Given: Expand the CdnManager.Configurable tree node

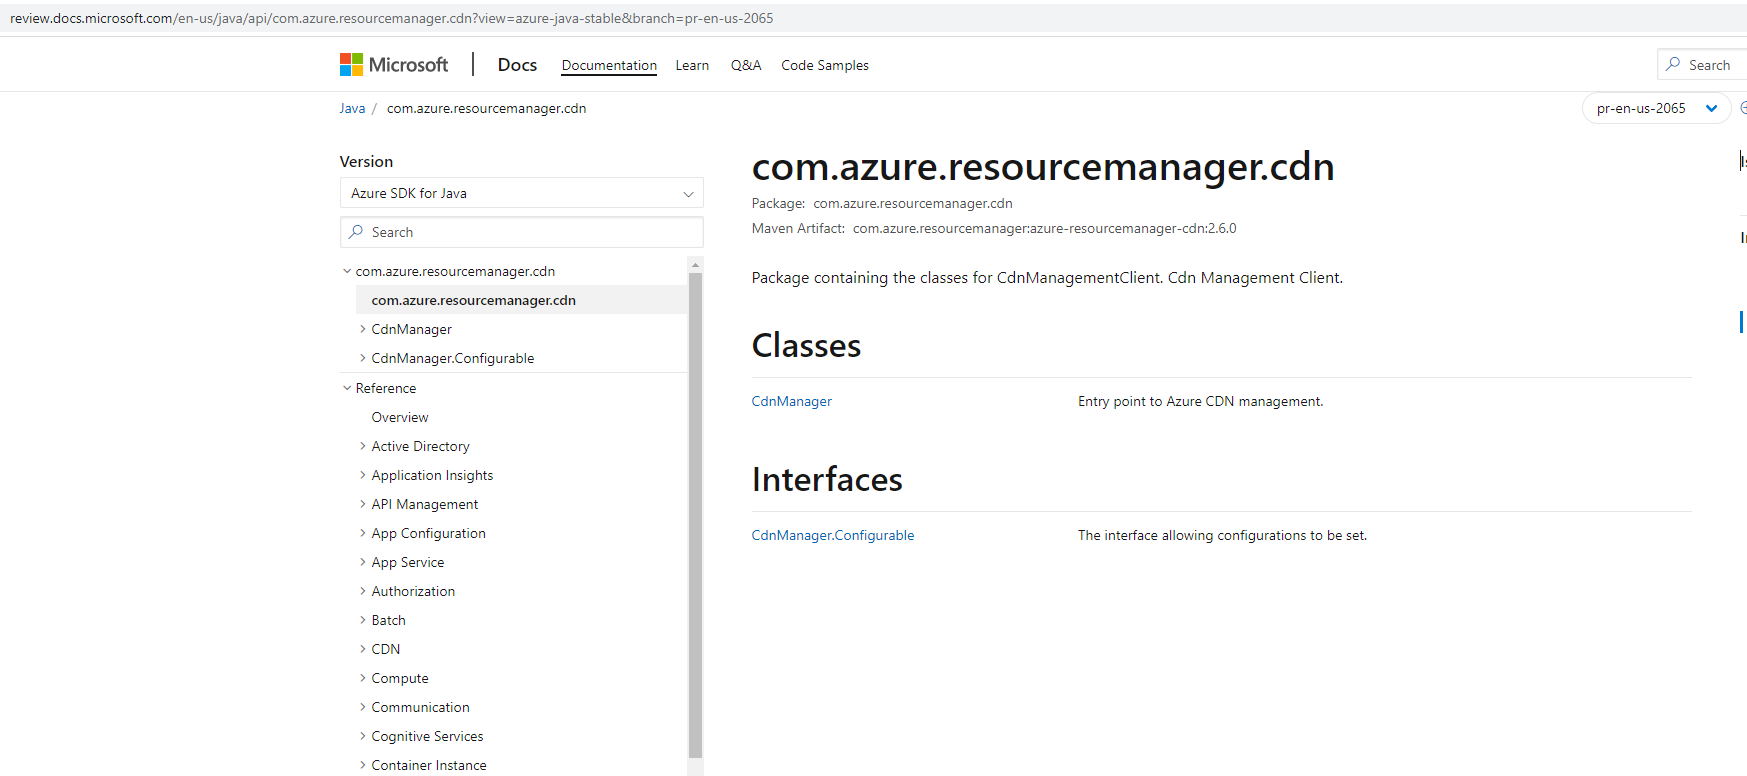Looking at the screenshot, I should coord(362,358).
